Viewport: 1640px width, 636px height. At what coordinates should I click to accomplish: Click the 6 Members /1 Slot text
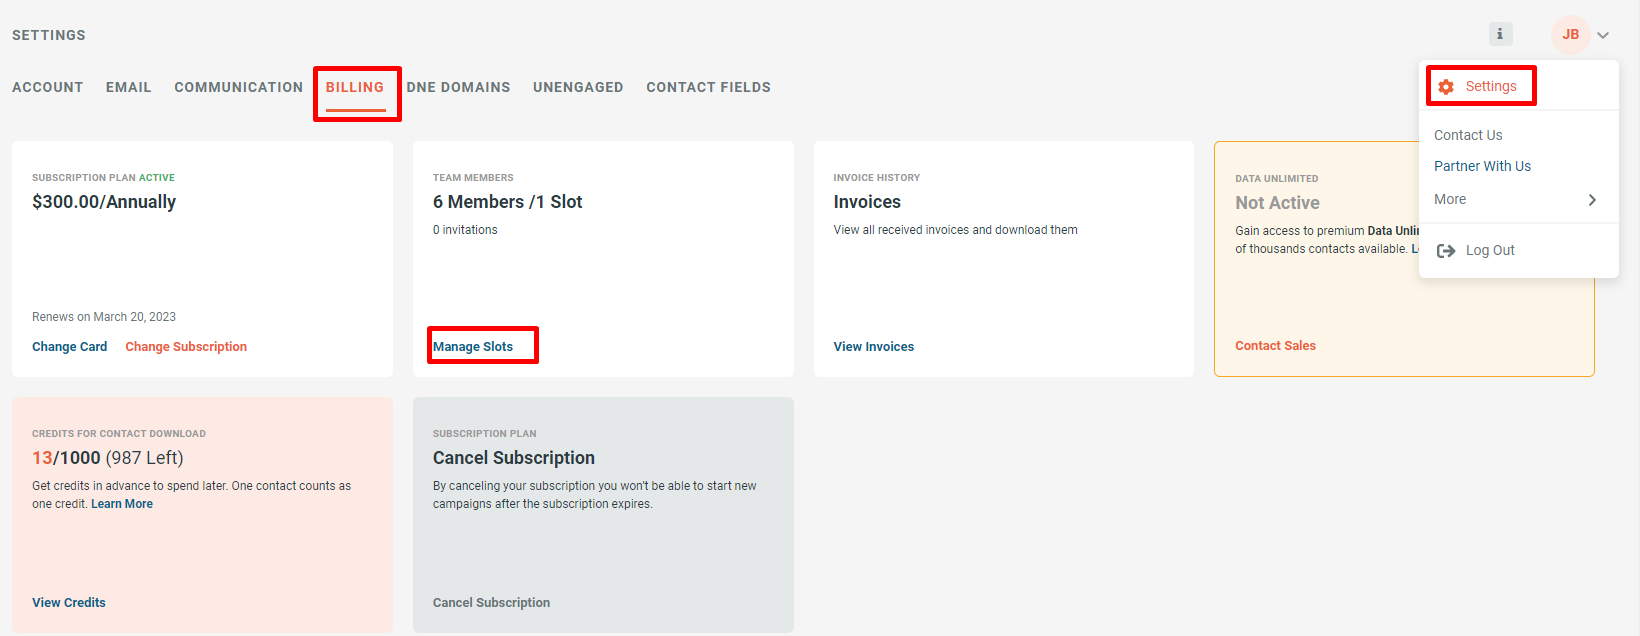[x=507, y=202]
